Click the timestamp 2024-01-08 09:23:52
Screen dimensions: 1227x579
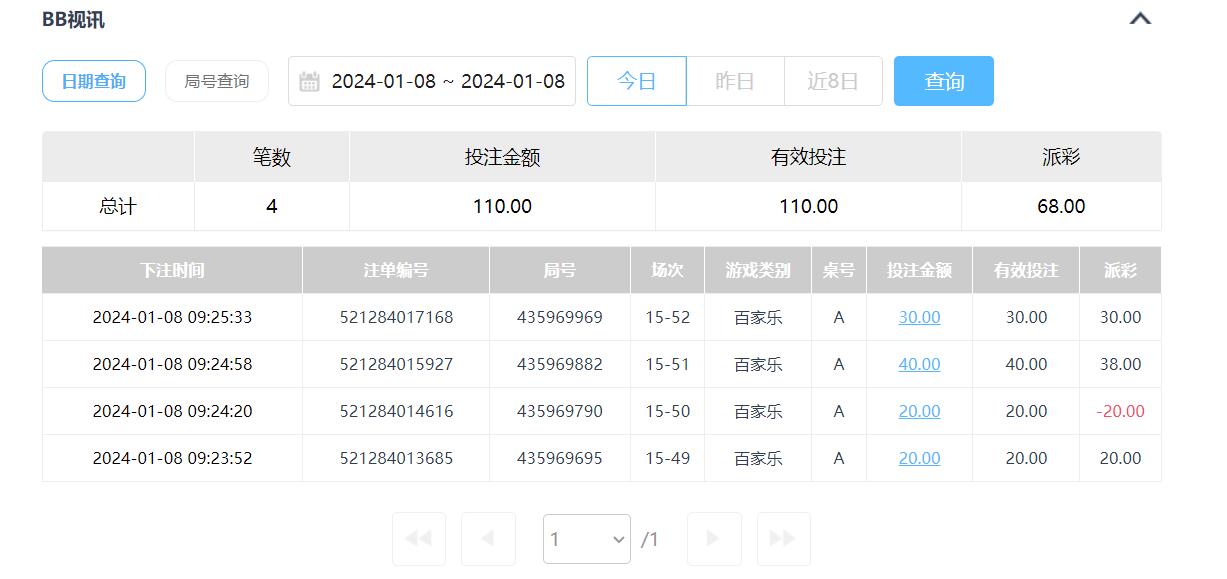[x=172, y=458]
